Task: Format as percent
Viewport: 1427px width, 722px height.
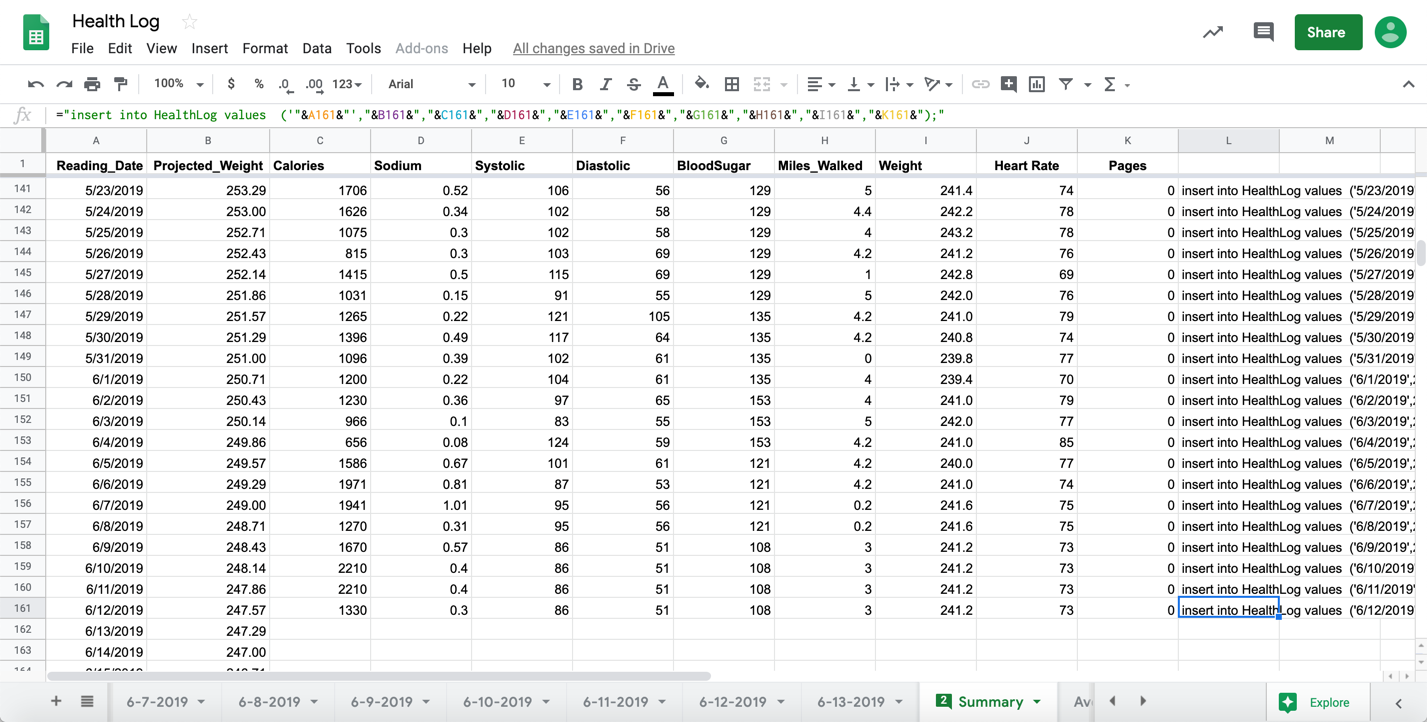Action: tap(259, 85)
